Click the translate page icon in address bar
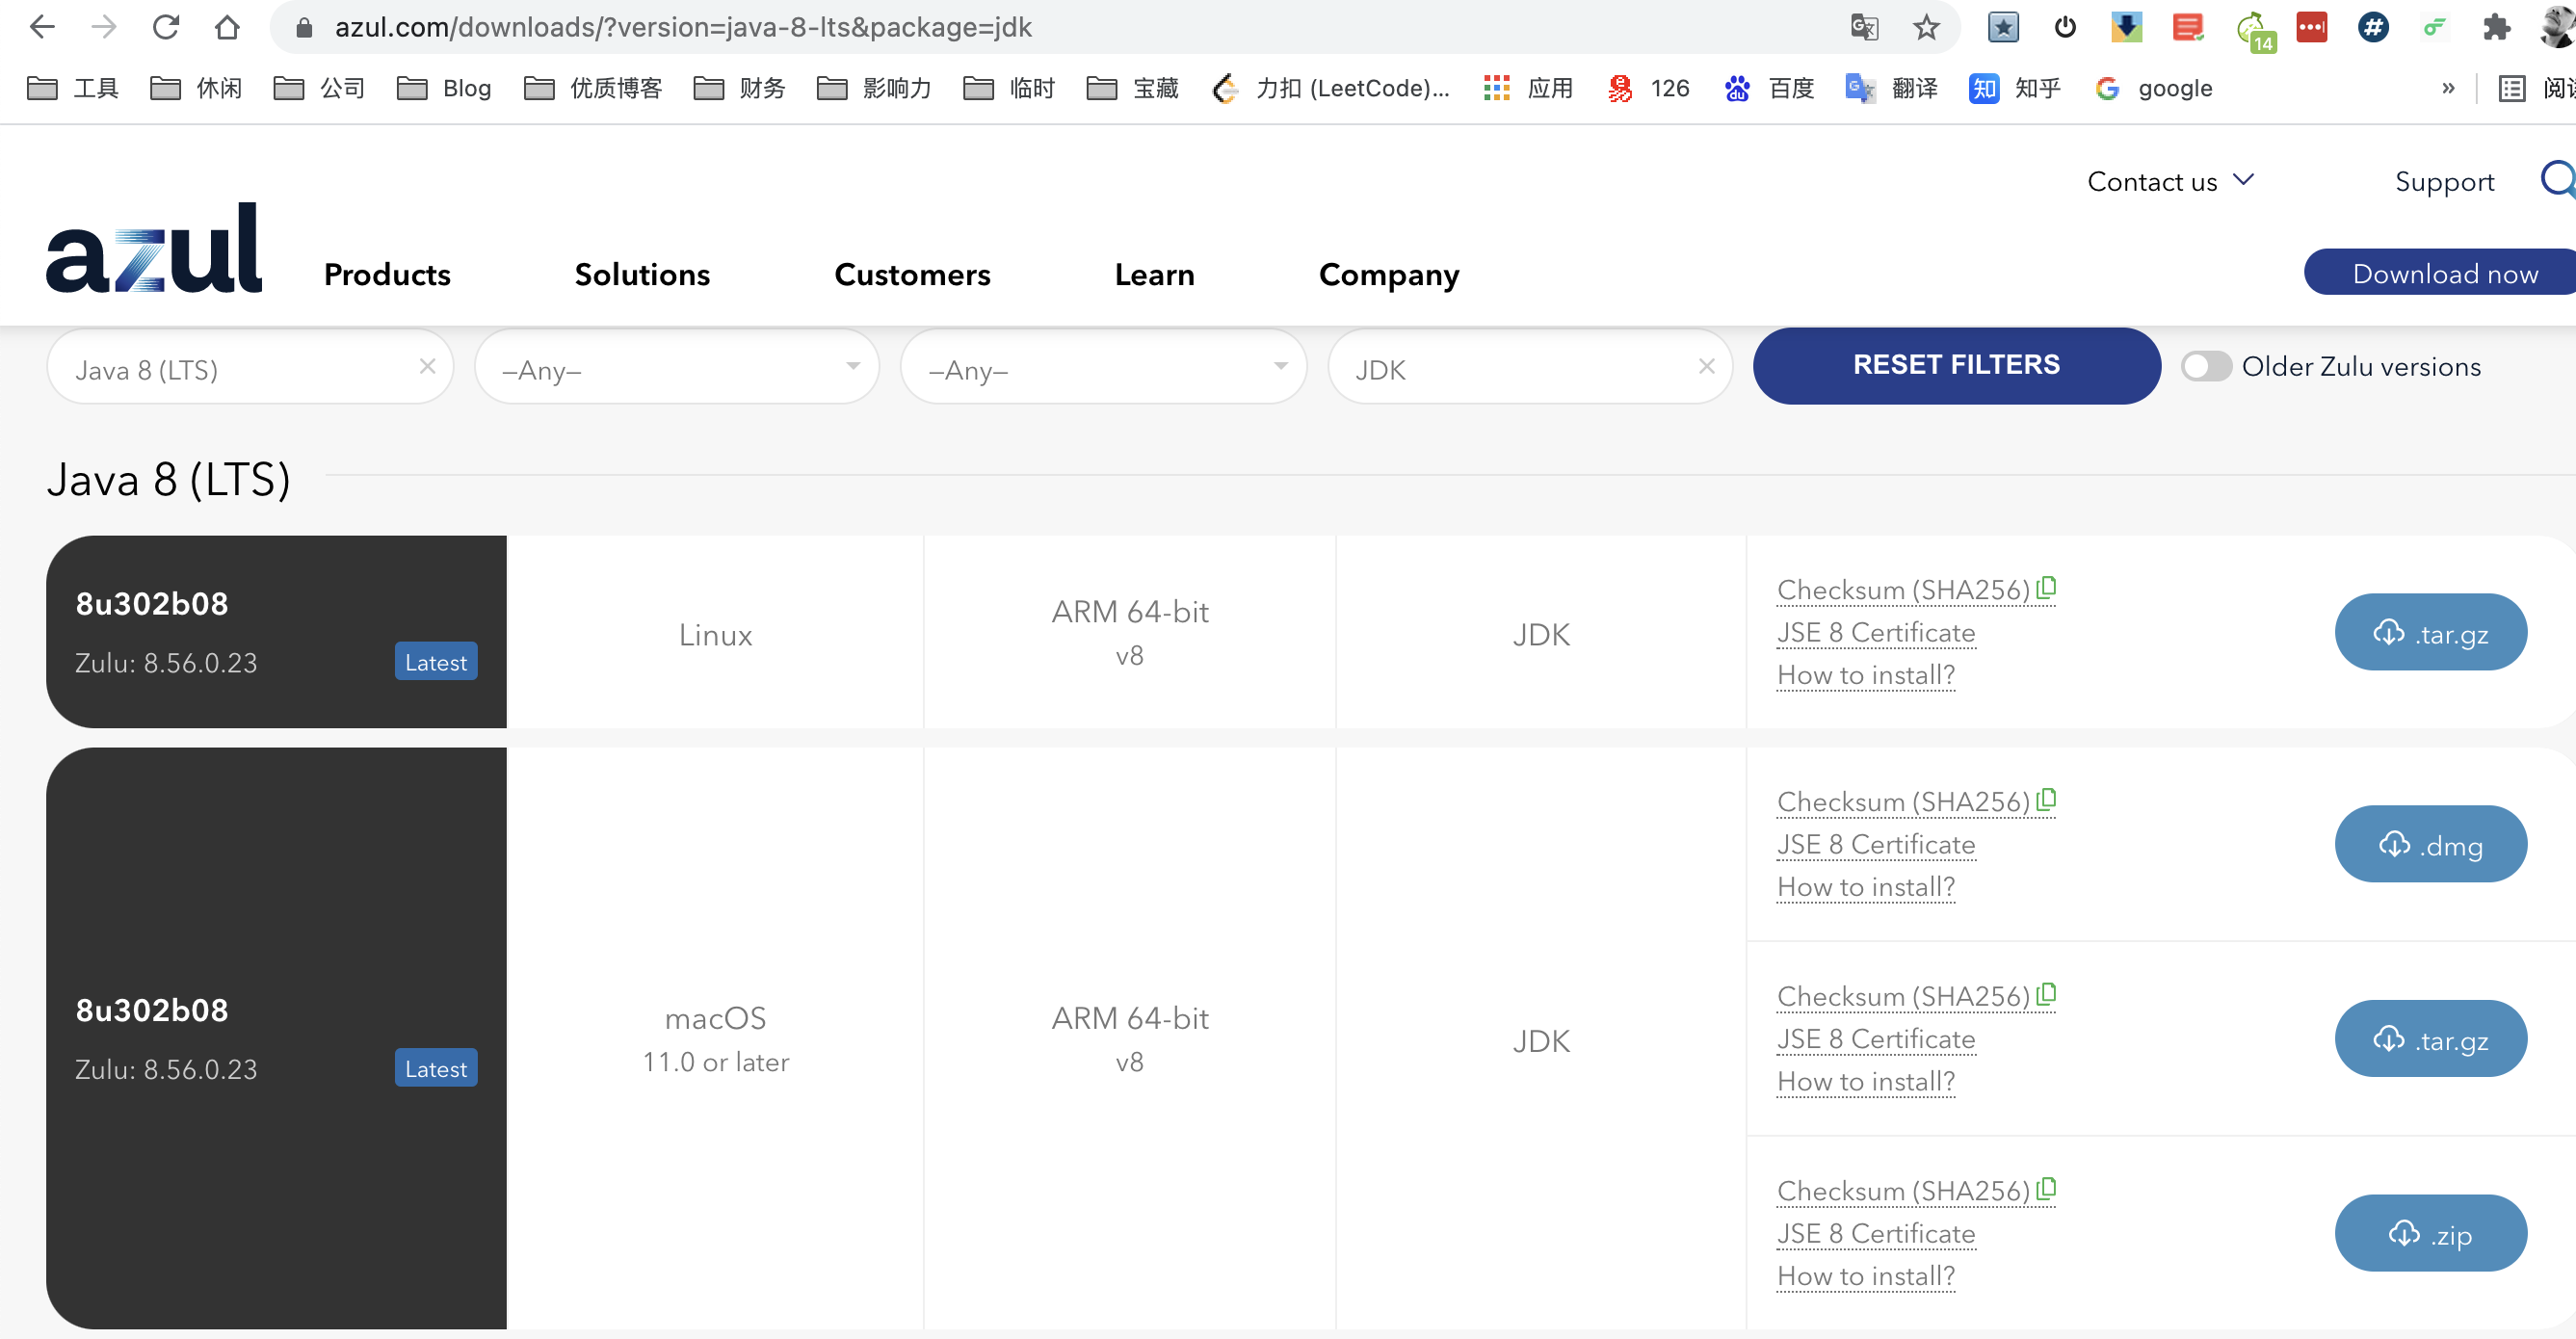 1864,27
